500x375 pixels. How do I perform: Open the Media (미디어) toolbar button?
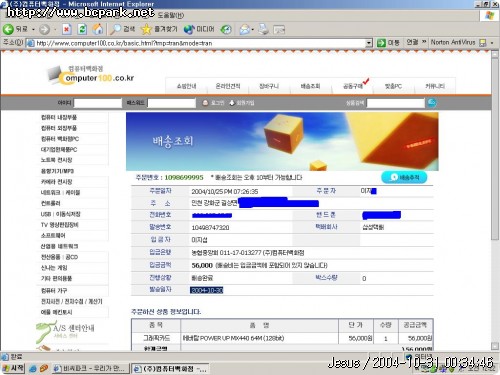199,29
